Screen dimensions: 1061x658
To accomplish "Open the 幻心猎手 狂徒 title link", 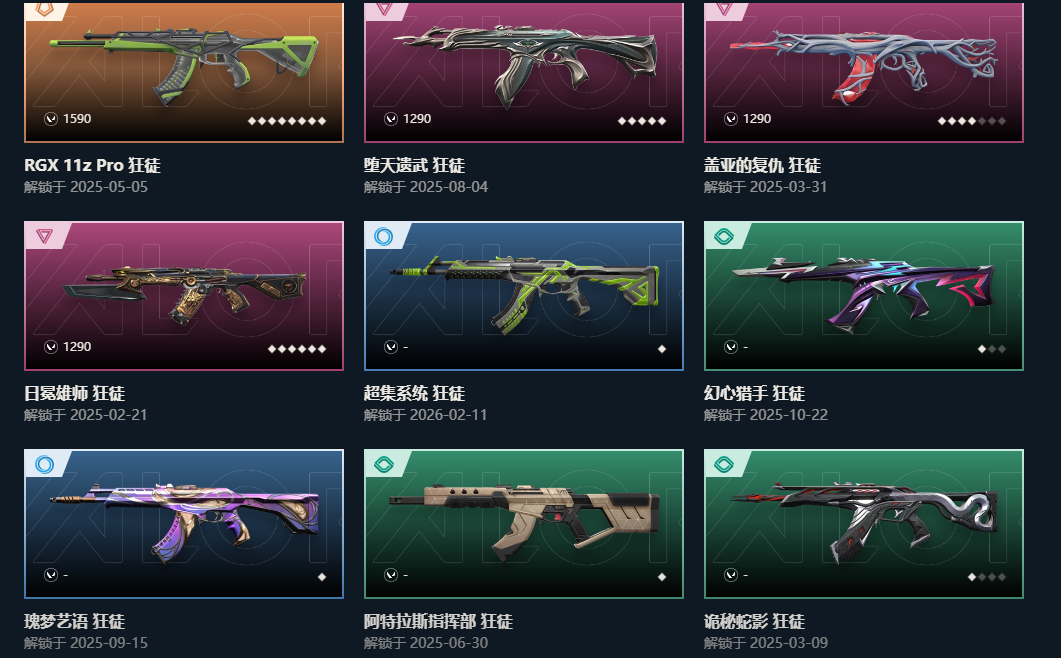I will click(x=754, y=393).
